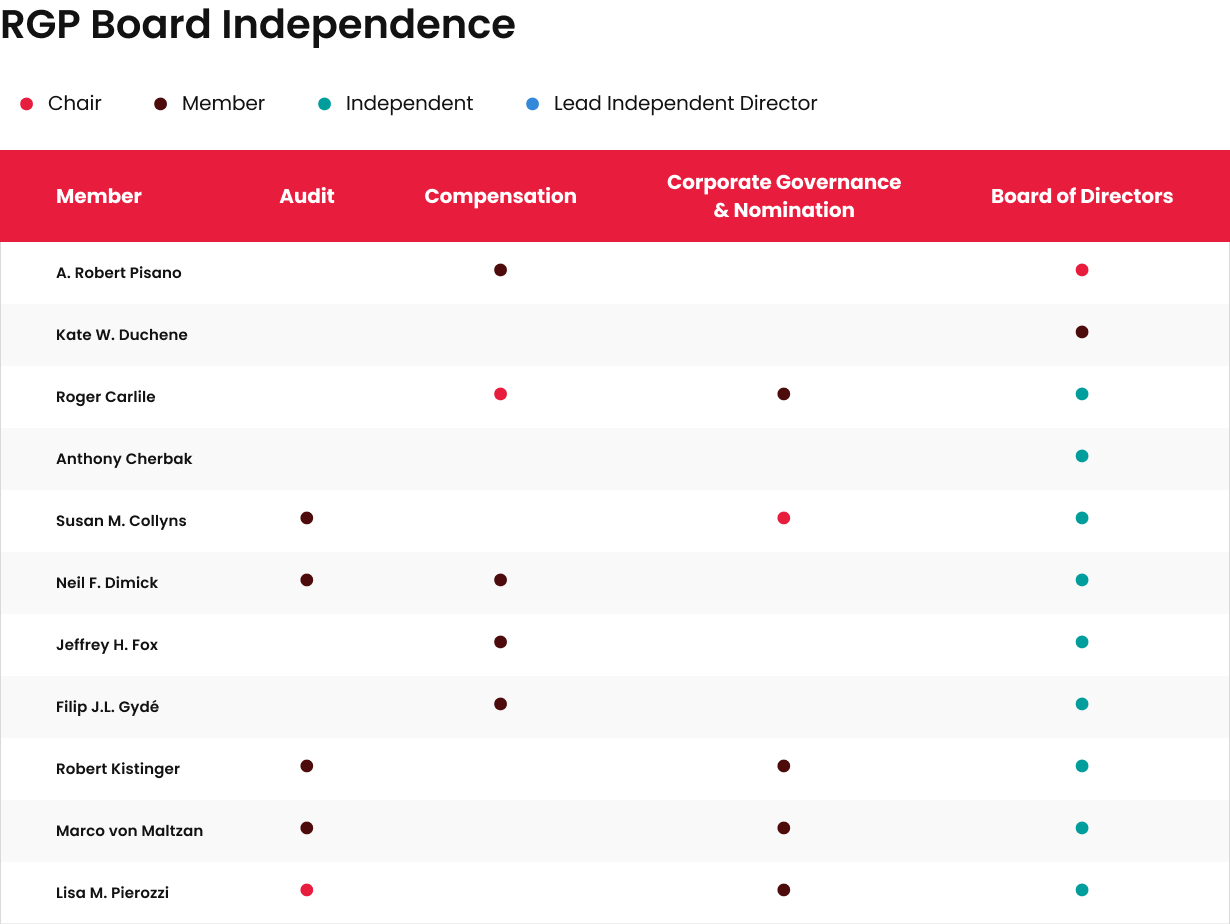This screenshot has height=924, width=1230.
Task: Click Anthony Cherbak's independent Board dot
Action: pos(1081,456)
